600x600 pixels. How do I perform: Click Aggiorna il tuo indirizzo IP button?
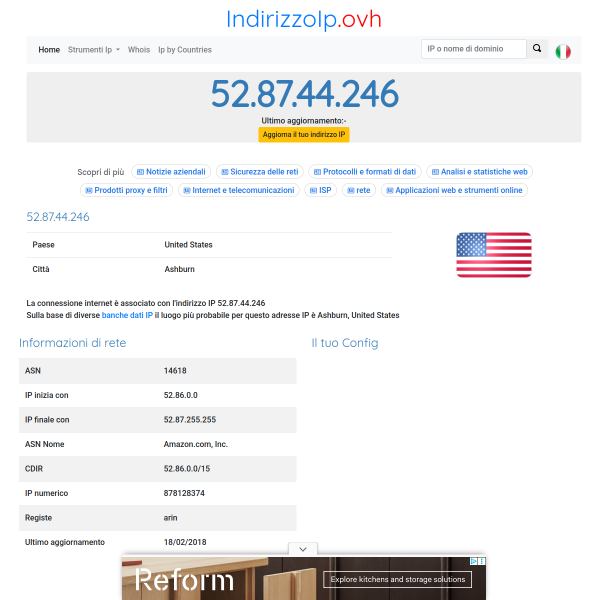pos(304,135)
